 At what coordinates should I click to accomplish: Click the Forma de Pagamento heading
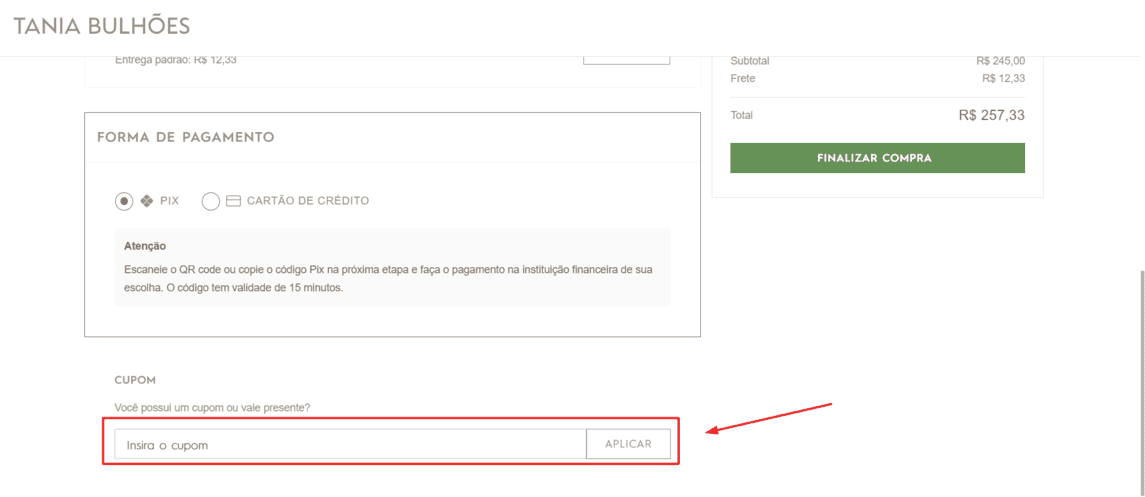point(185,137)
